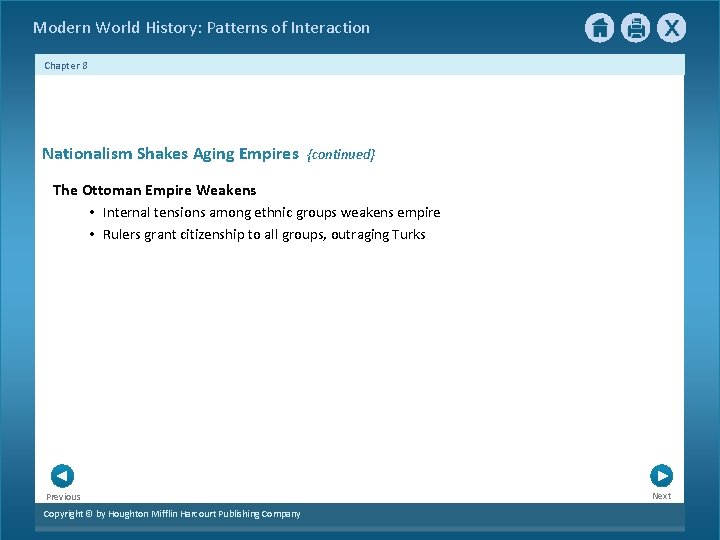Select 'The Ottoman Empire Weakens' subheading
This screenshot has height=540, width=720.
pos(154,190)
